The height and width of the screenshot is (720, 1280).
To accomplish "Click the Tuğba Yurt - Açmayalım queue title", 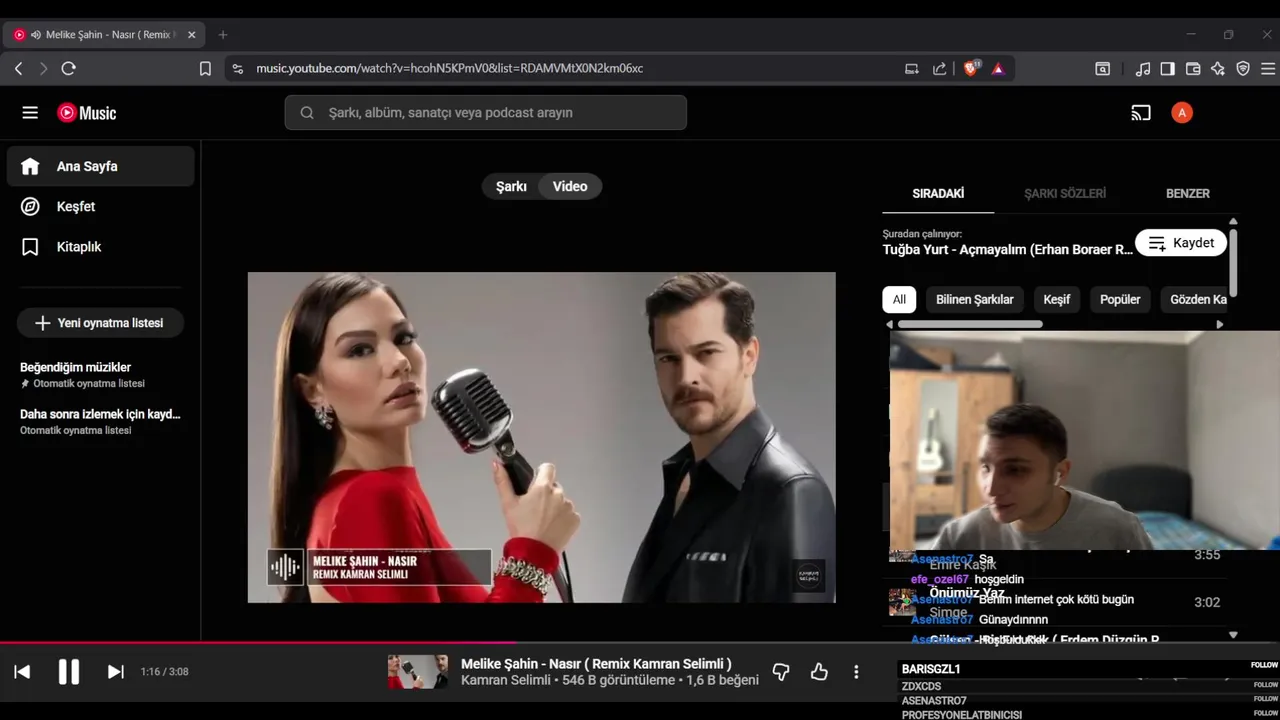I will (1008, 250).
